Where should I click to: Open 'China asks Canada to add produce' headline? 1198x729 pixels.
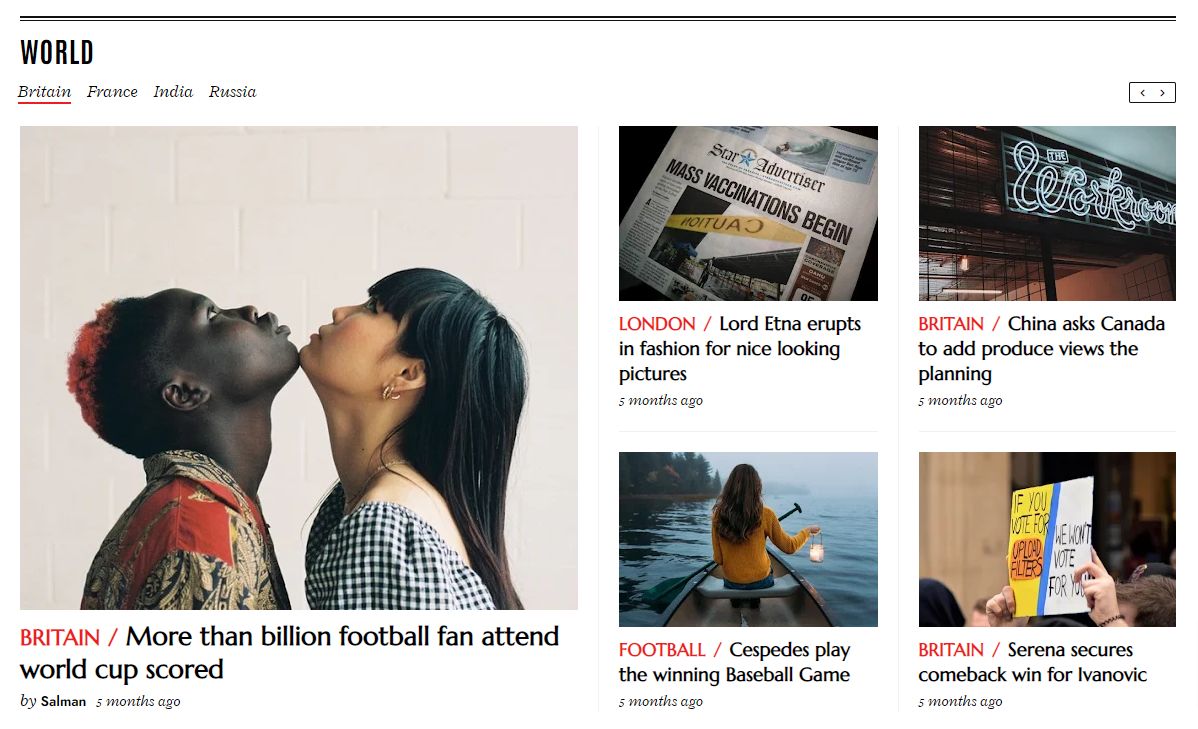click(1041, 348)
